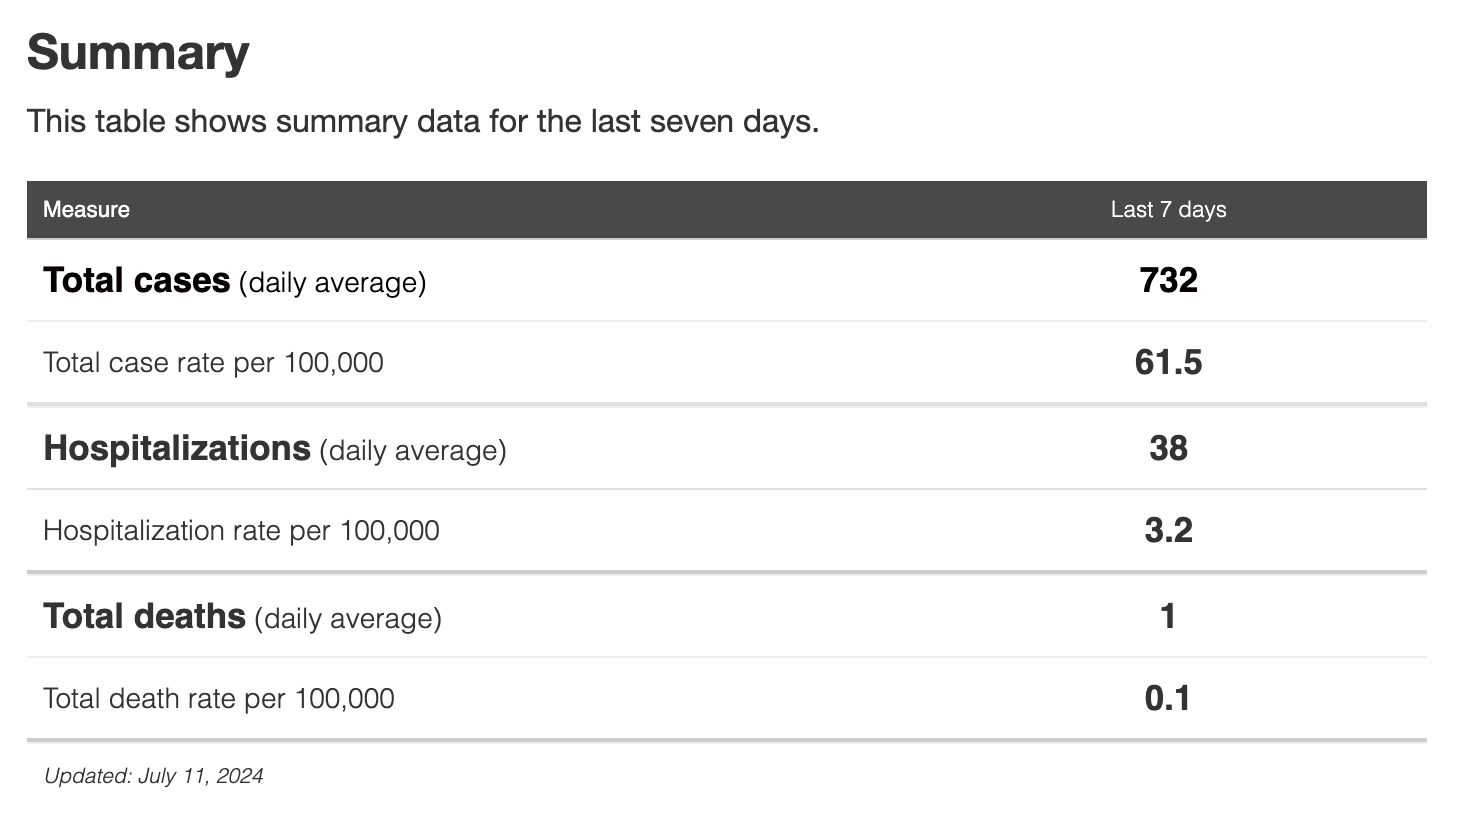This screenshot has height=828, width=1472.
Task: Select the Total deaths row label
Action: click(x=144, y=617)
